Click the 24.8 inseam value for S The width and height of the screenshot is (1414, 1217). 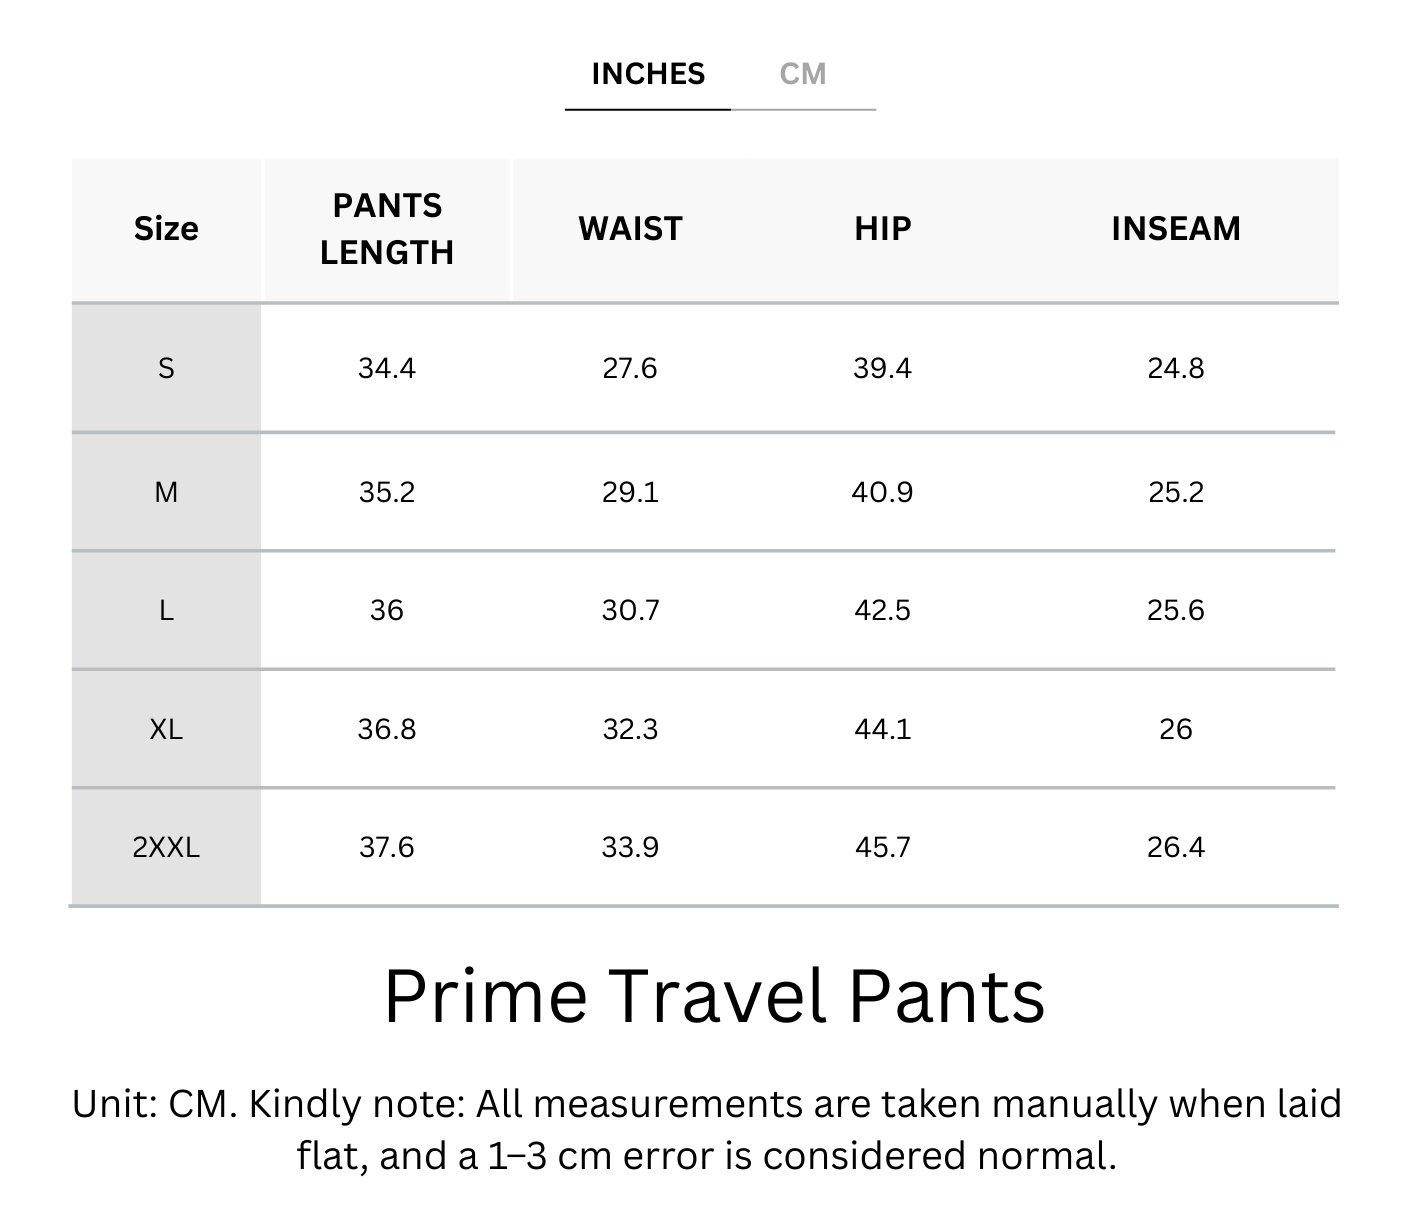pyautogui.click(x=1175, y=369)
